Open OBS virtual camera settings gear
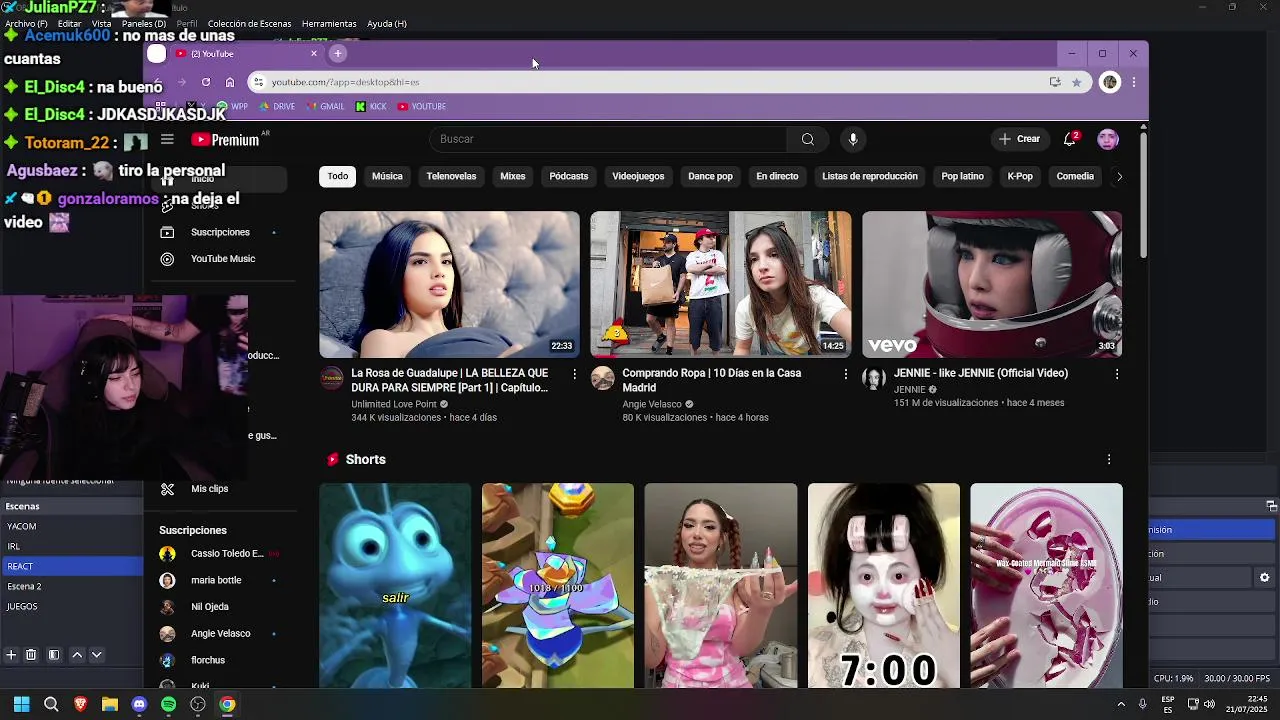This screenshot has width=1280, height=720. pyautogui.click(x=1264, y=578)
